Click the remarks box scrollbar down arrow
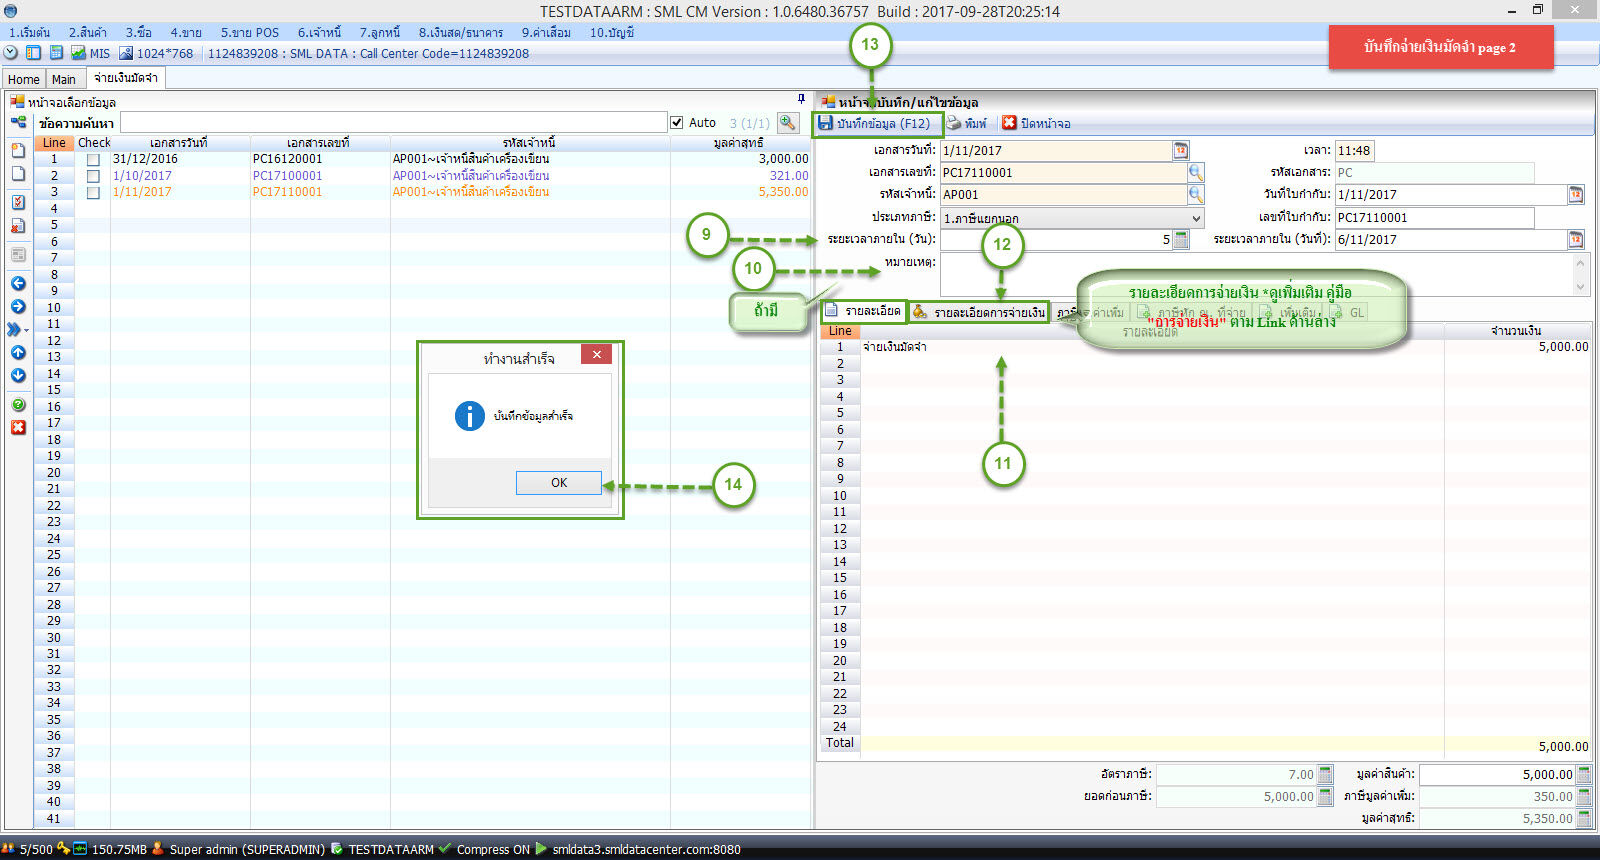This screenshot has width=1600, height=860. pos(1581,287)
